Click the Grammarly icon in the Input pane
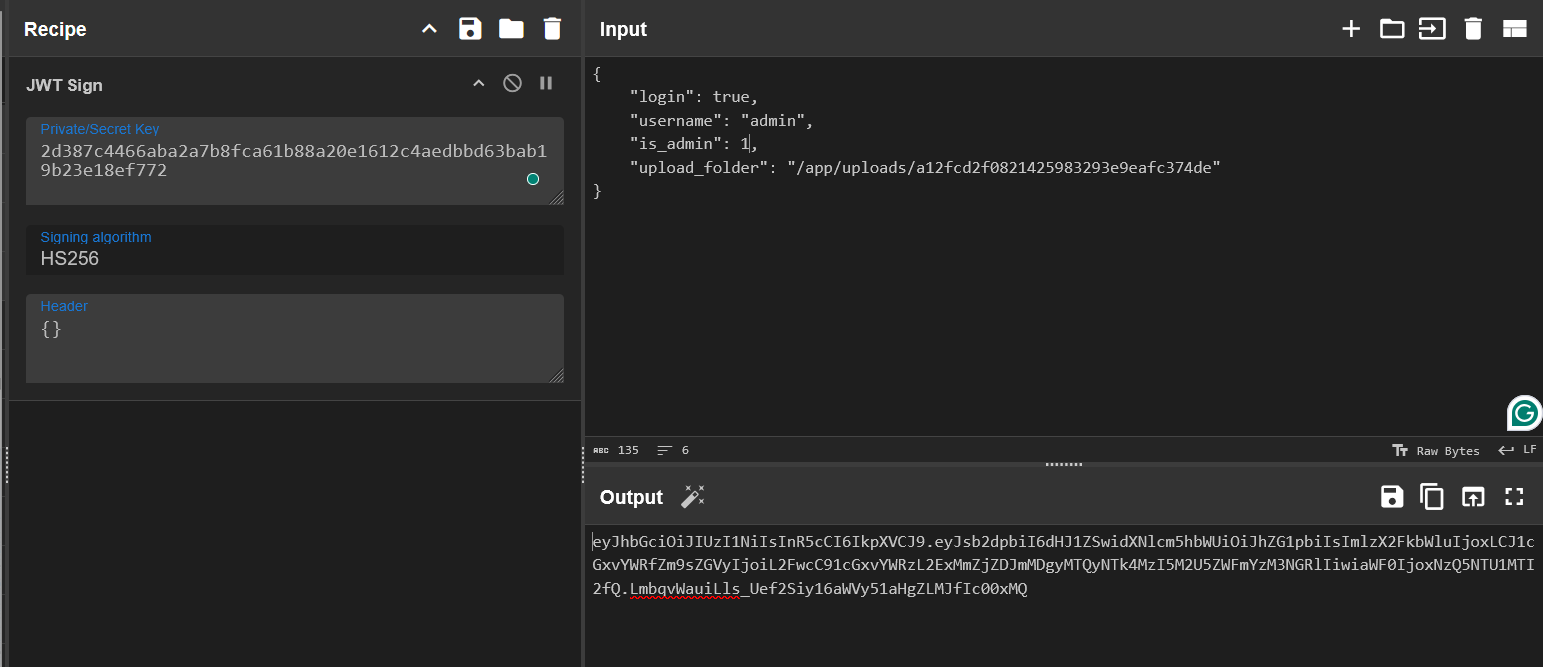This screenshot has width=1543, height=667. (x=1524, y=413)
